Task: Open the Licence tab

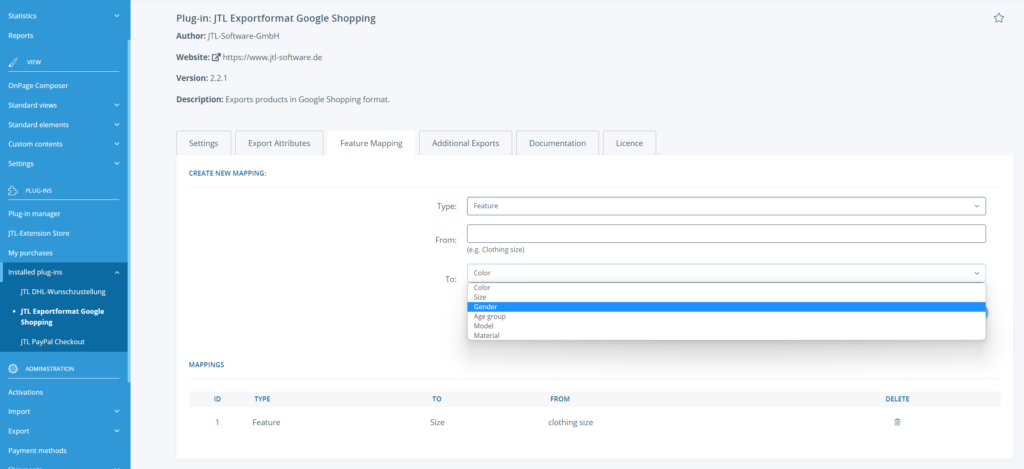Action: point(629,143)
